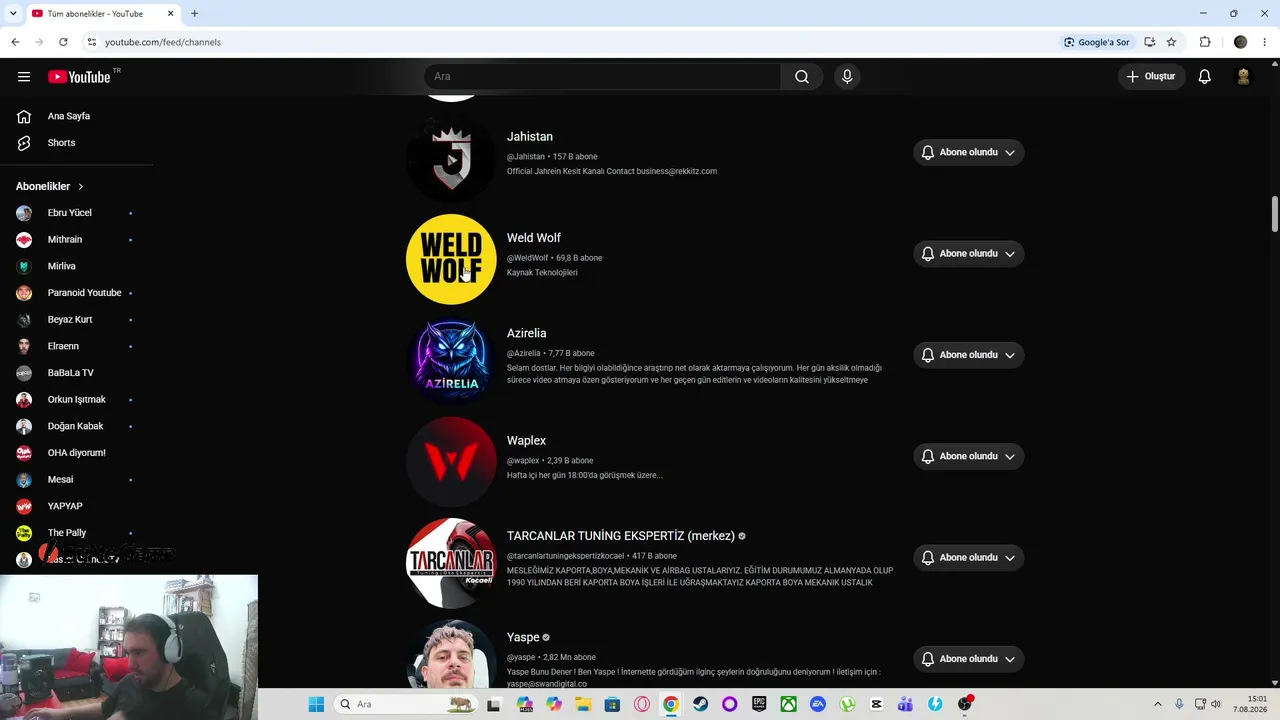This screenshot has width=1280, height=720.
Task: Open the TARCANLAR channel avatar
Action: [451, 563]
